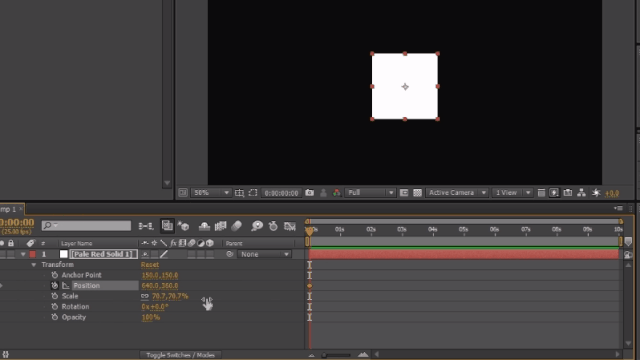
Task: Collapse the Pale Red Solid 1 layer
Action: pos(23,254)
